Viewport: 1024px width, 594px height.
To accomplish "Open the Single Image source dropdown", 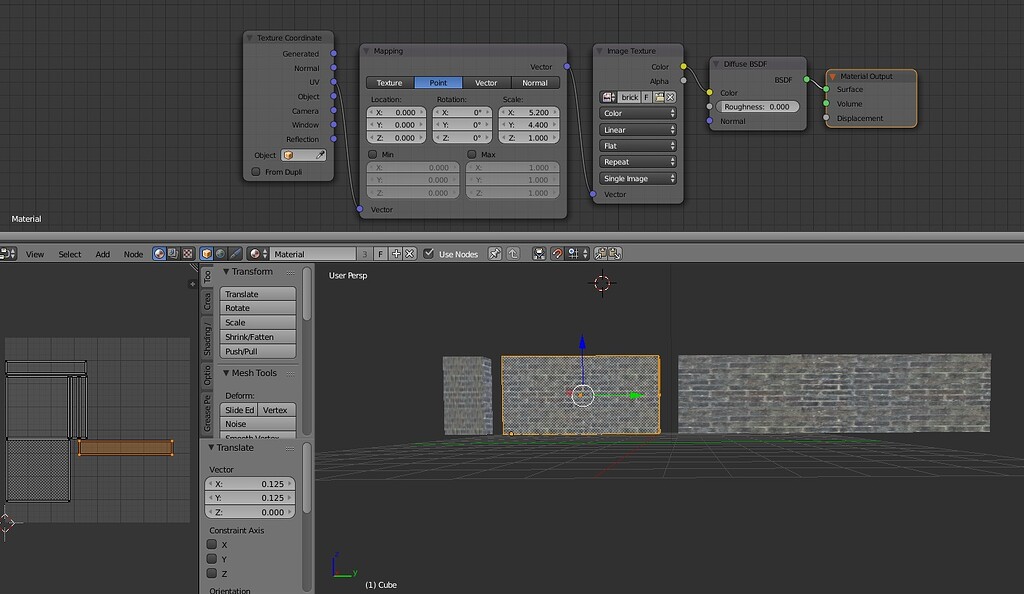I will click(637, 178).
